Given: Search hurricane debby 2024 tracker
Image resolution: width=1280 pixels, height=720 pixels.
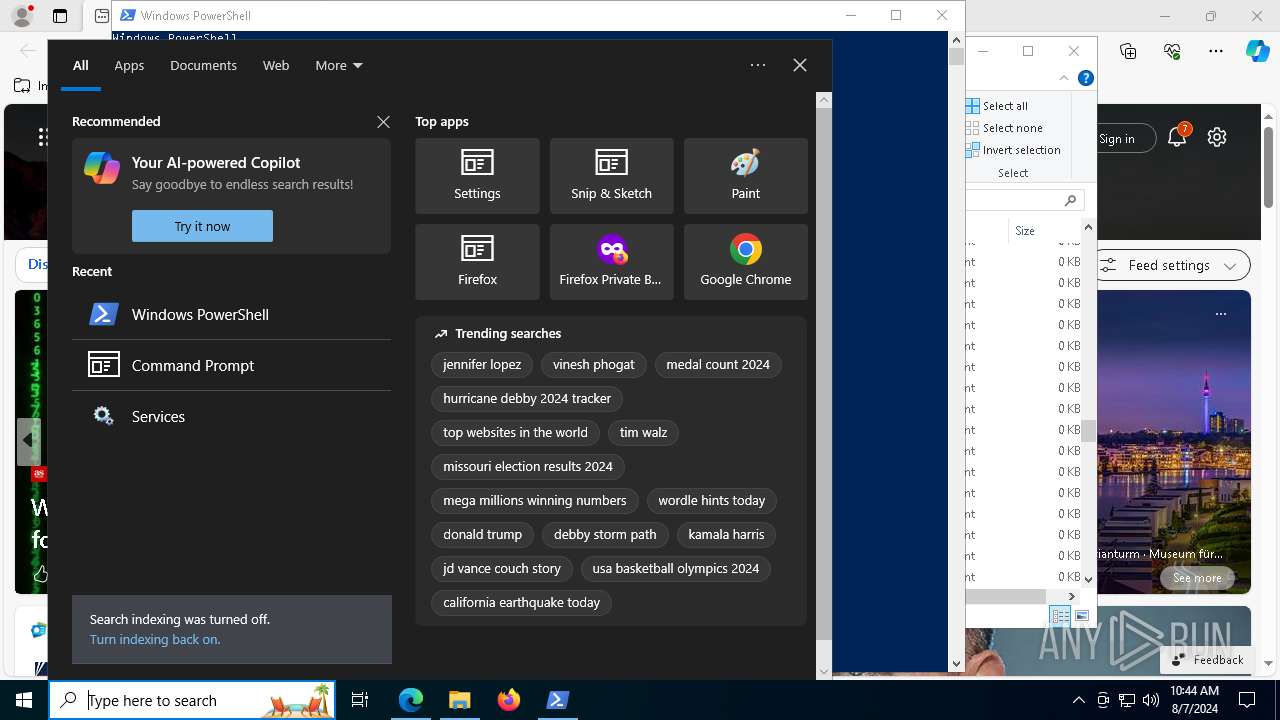Looking at the screenshot, I should point(527,399).
